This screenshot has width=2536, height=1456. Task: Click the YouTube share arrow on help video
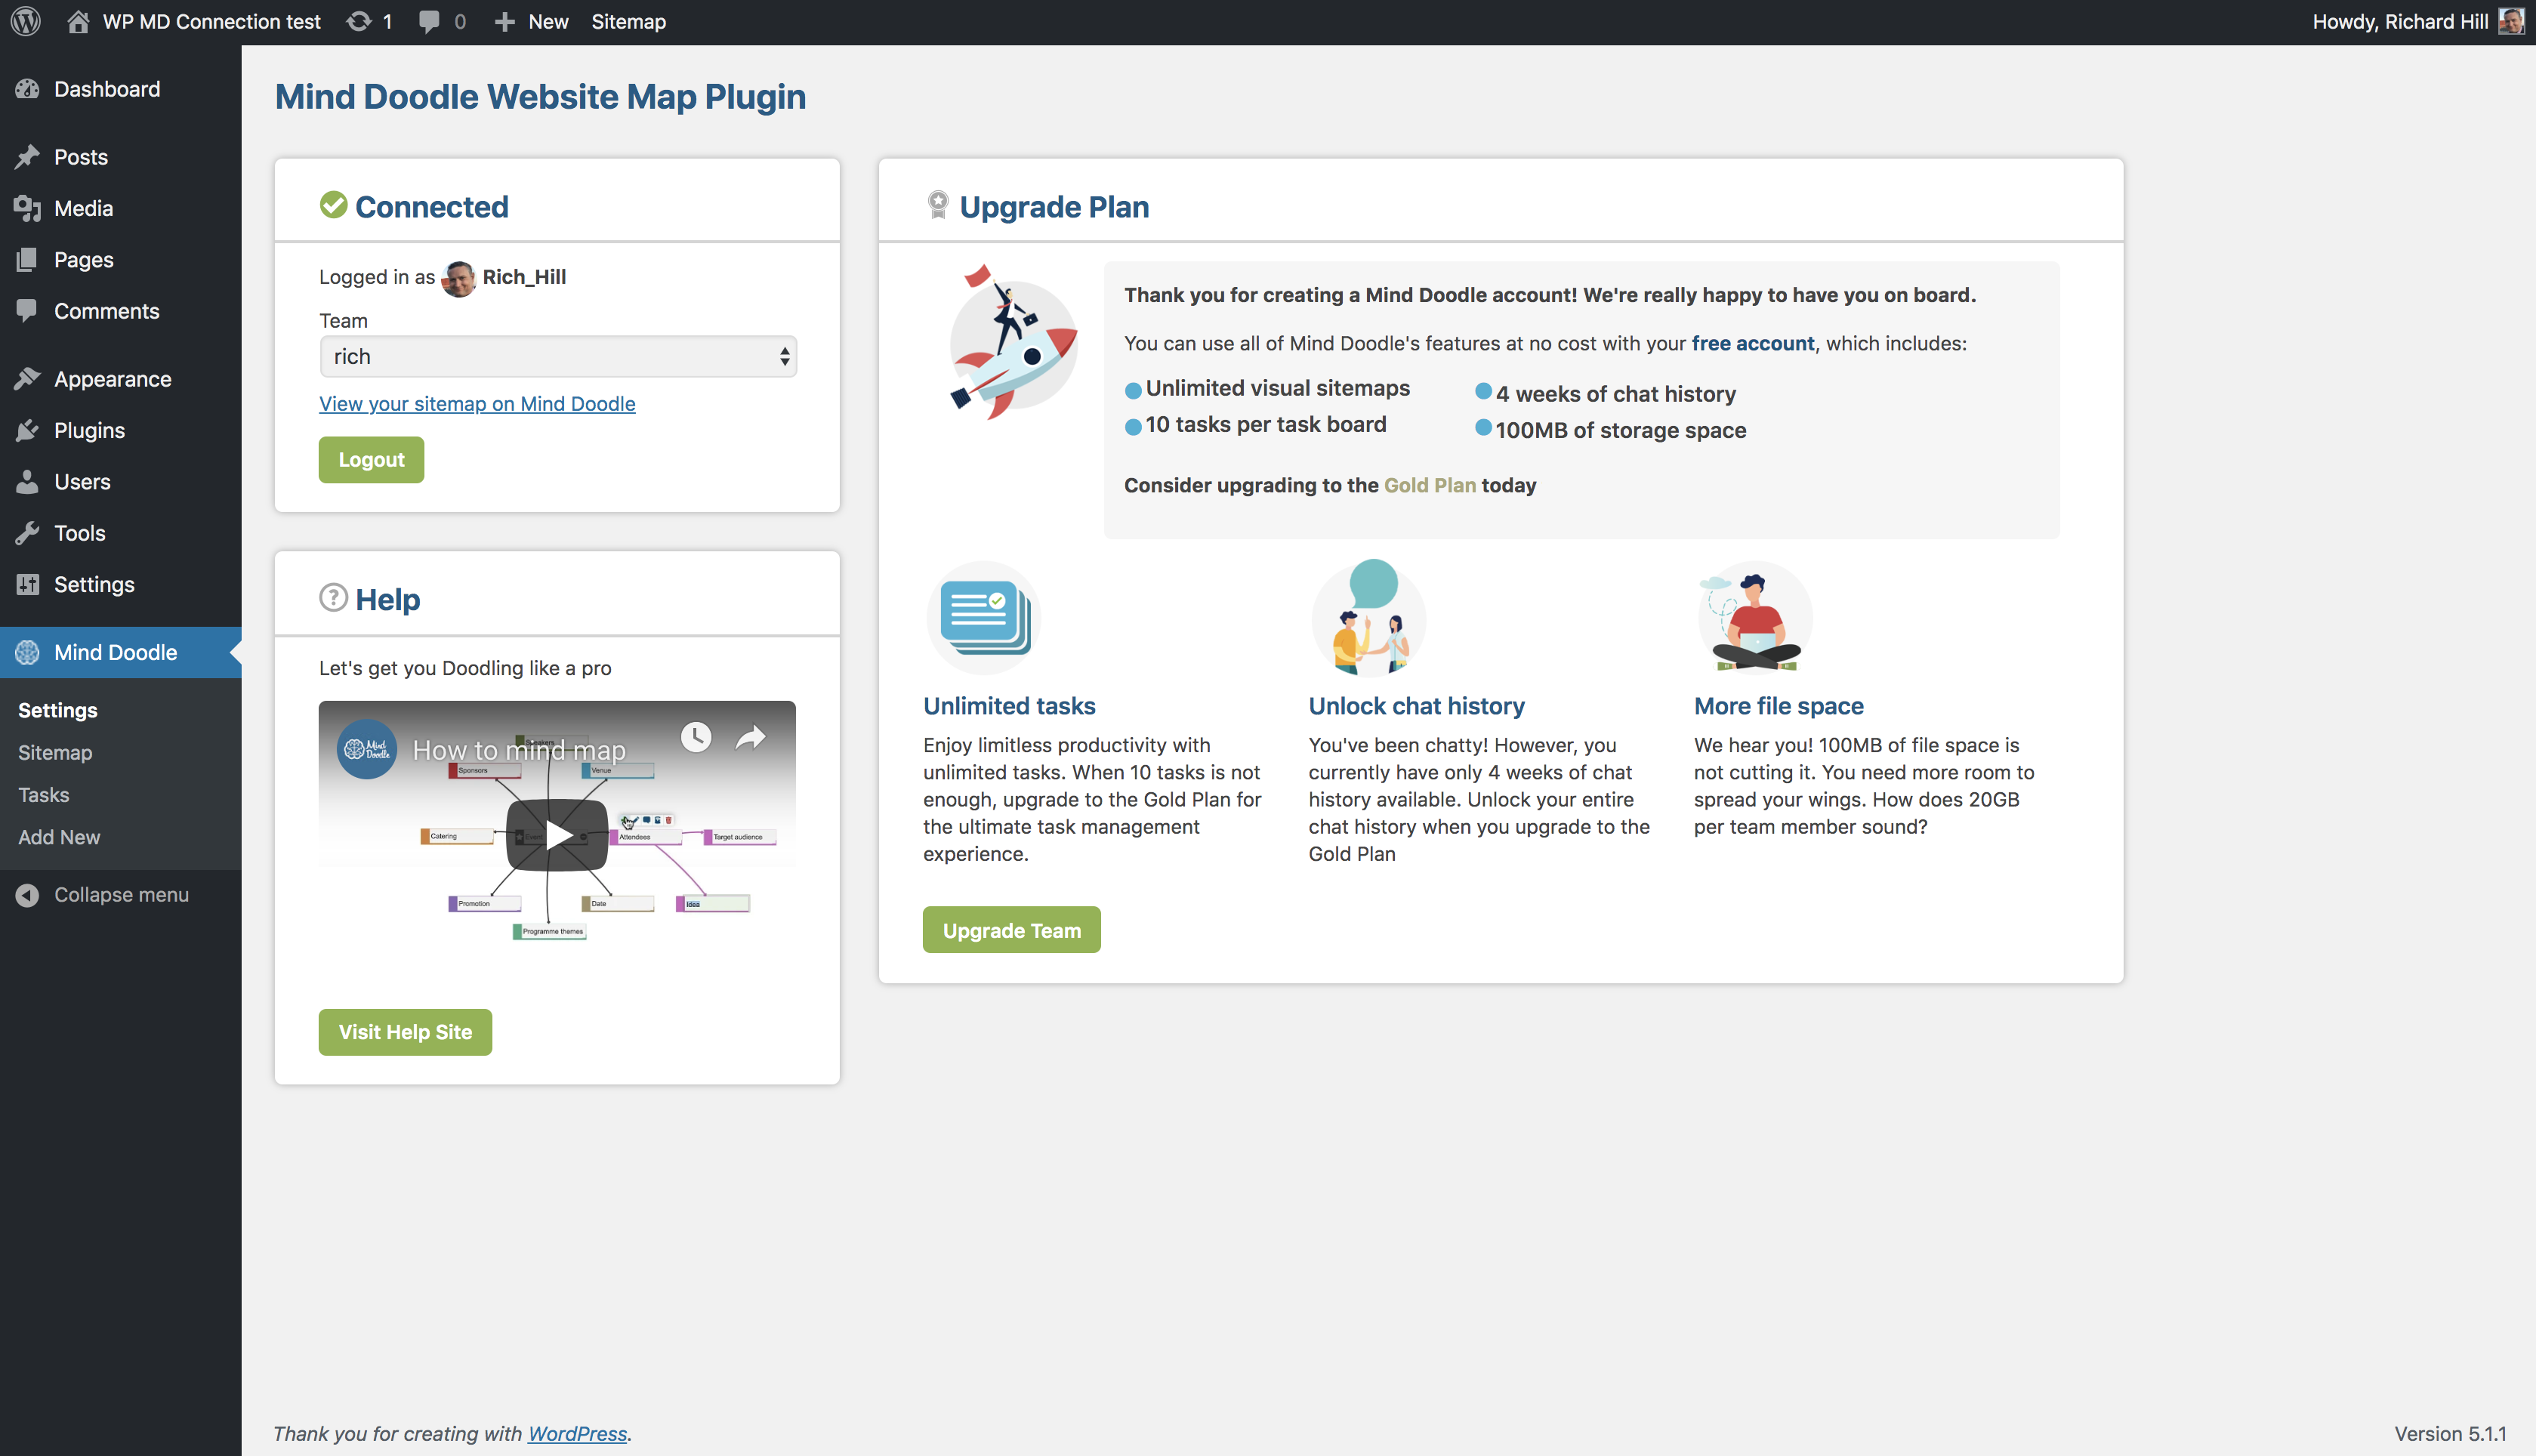(750, 738)
